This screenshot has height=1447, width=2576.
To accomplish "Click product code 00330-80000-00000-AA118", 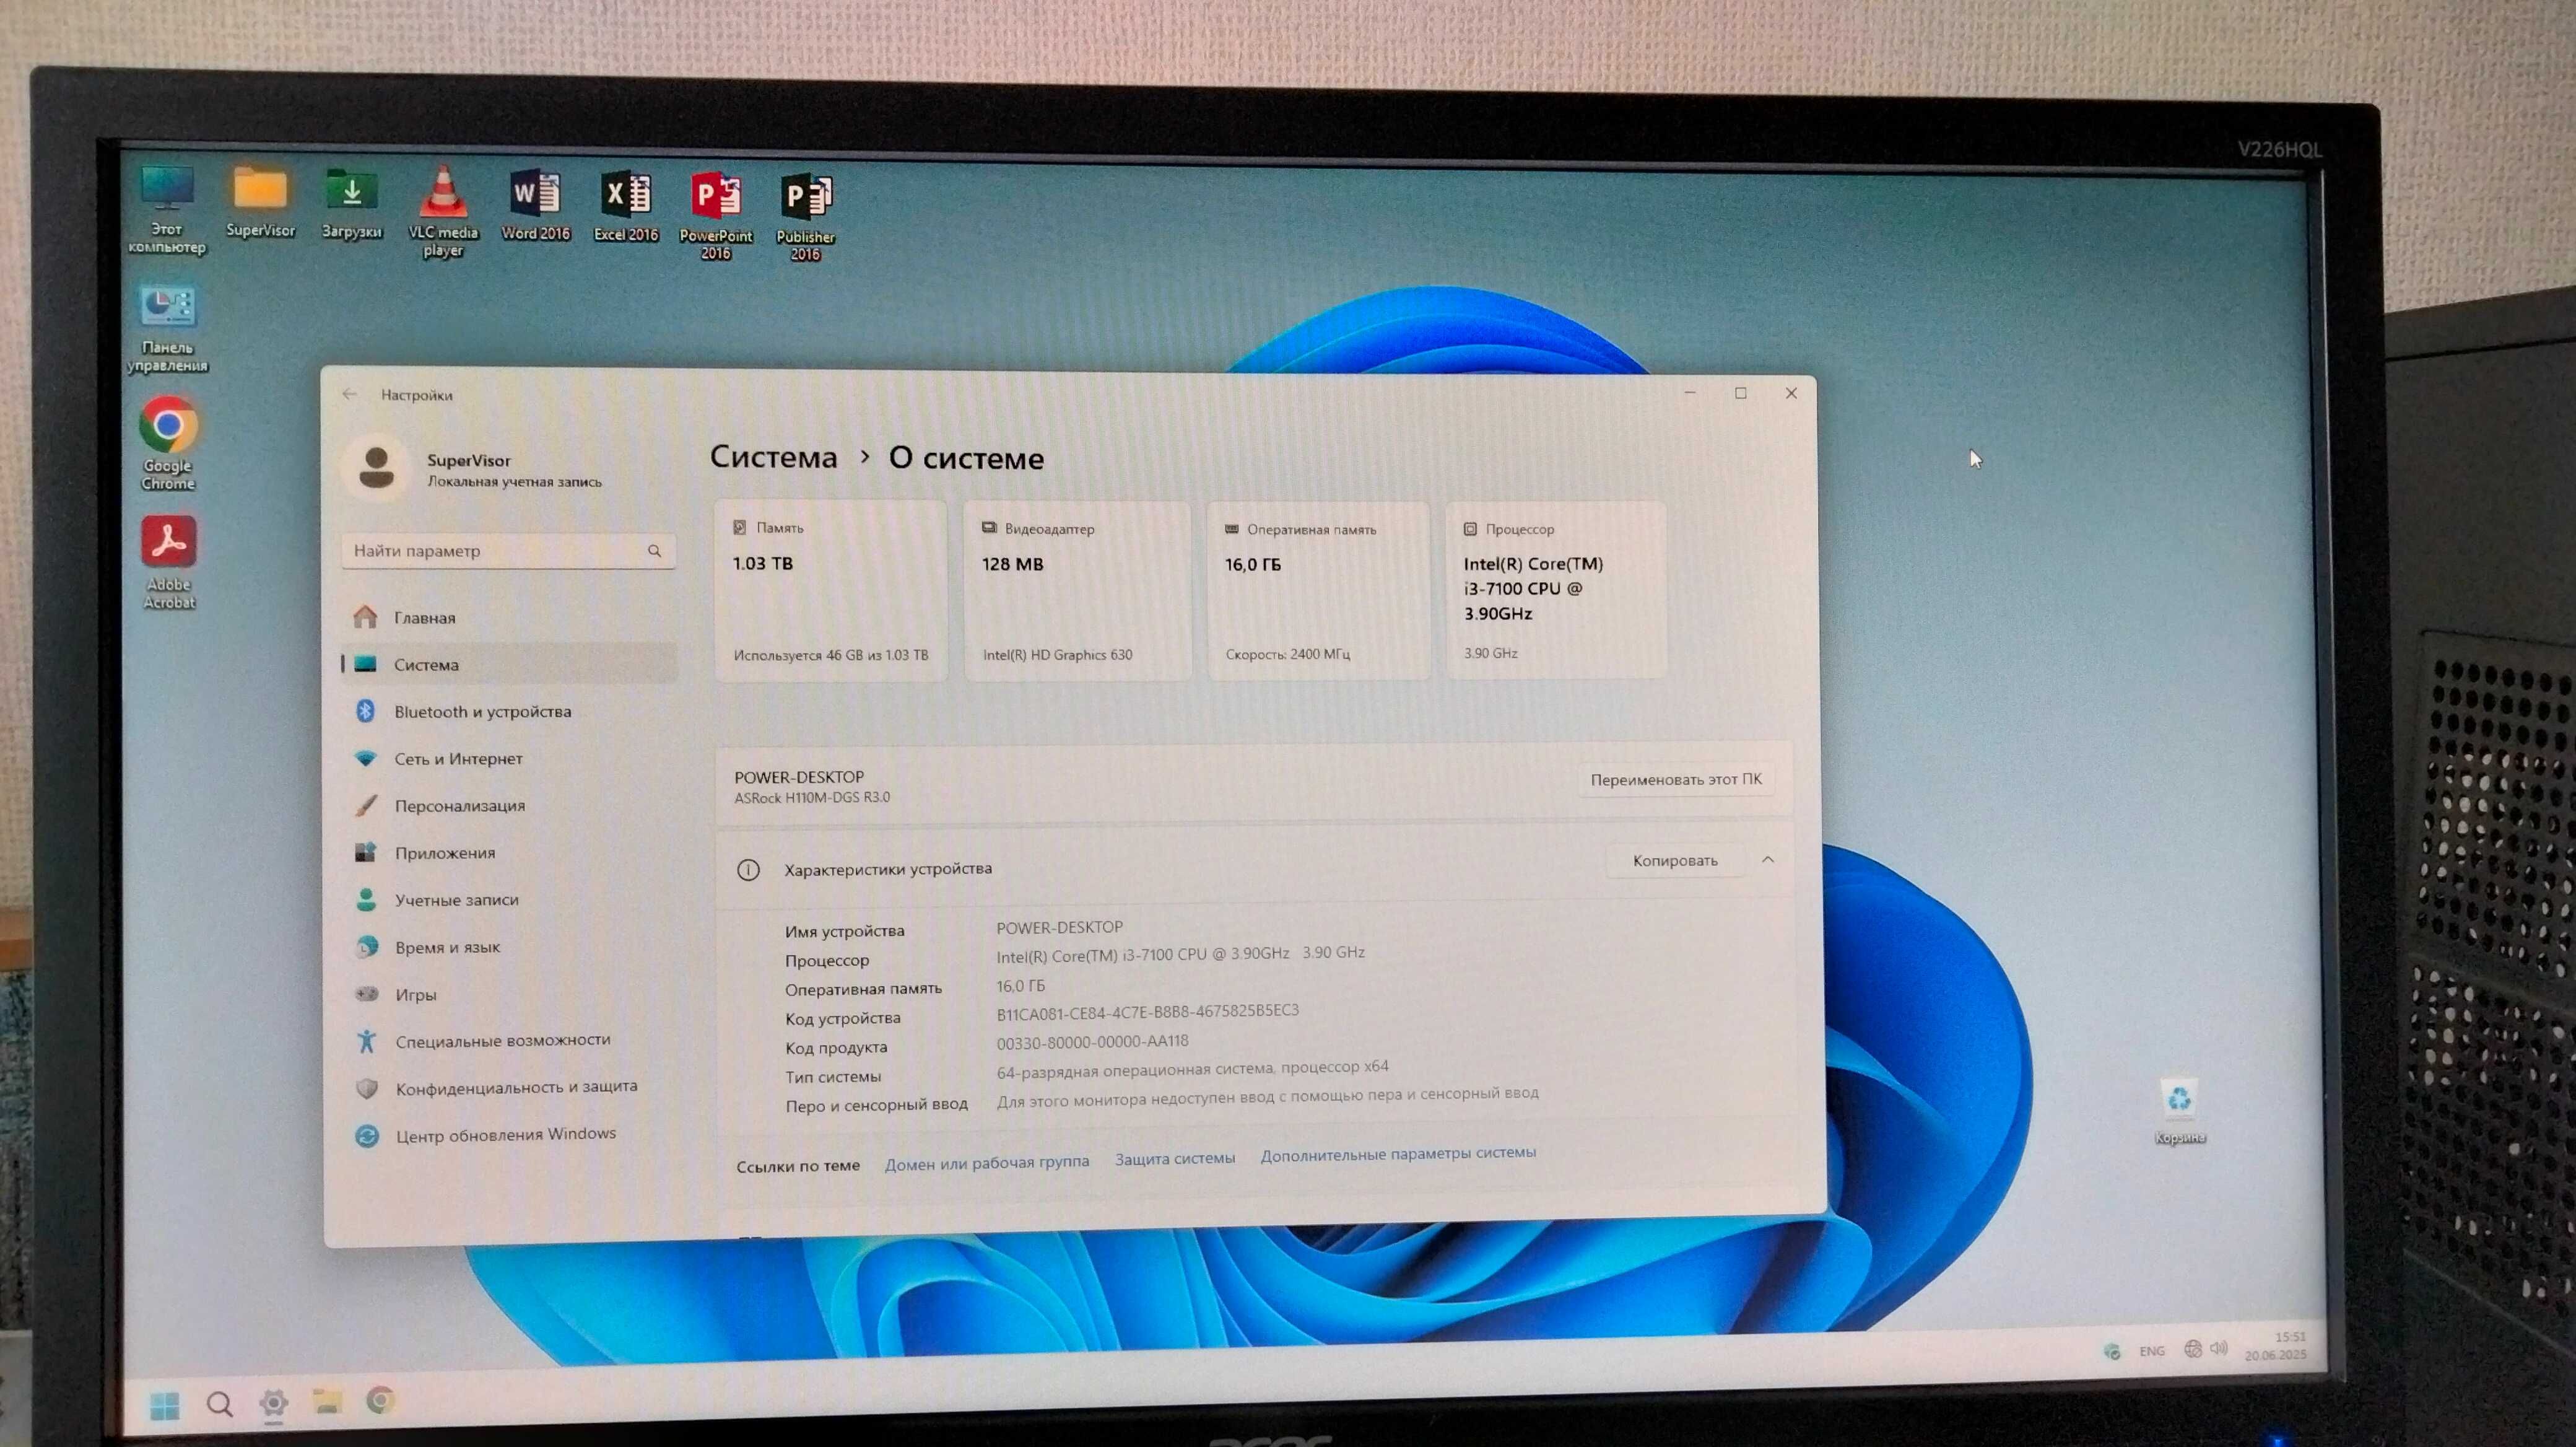I will pos(1092,1042).
